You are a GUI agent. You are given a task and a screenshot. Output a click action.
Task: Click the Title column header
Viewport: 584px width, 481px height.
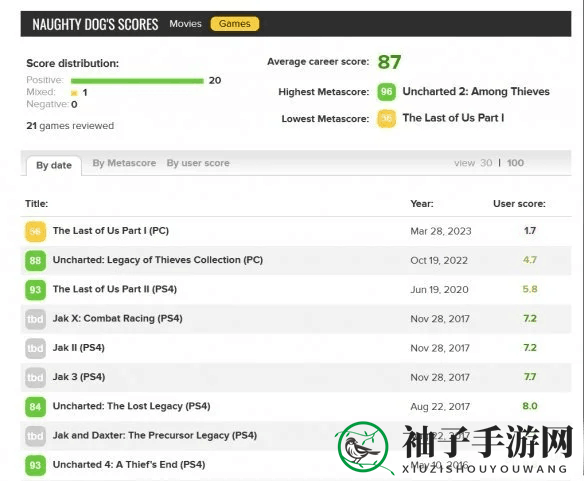[36, 204]
